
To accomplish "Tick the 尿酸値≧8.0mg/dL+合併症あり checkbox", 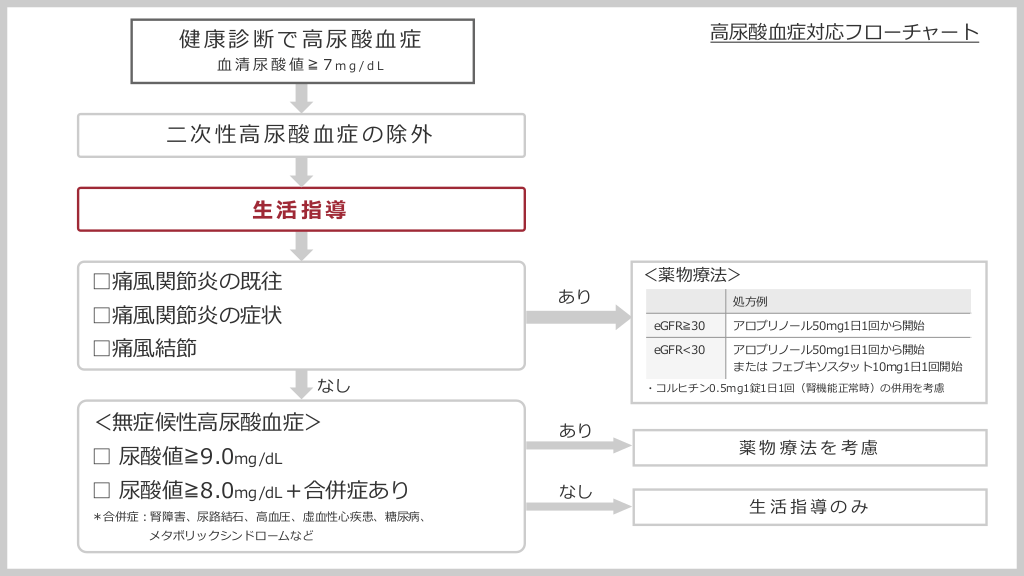I will [x=100, y=490].
